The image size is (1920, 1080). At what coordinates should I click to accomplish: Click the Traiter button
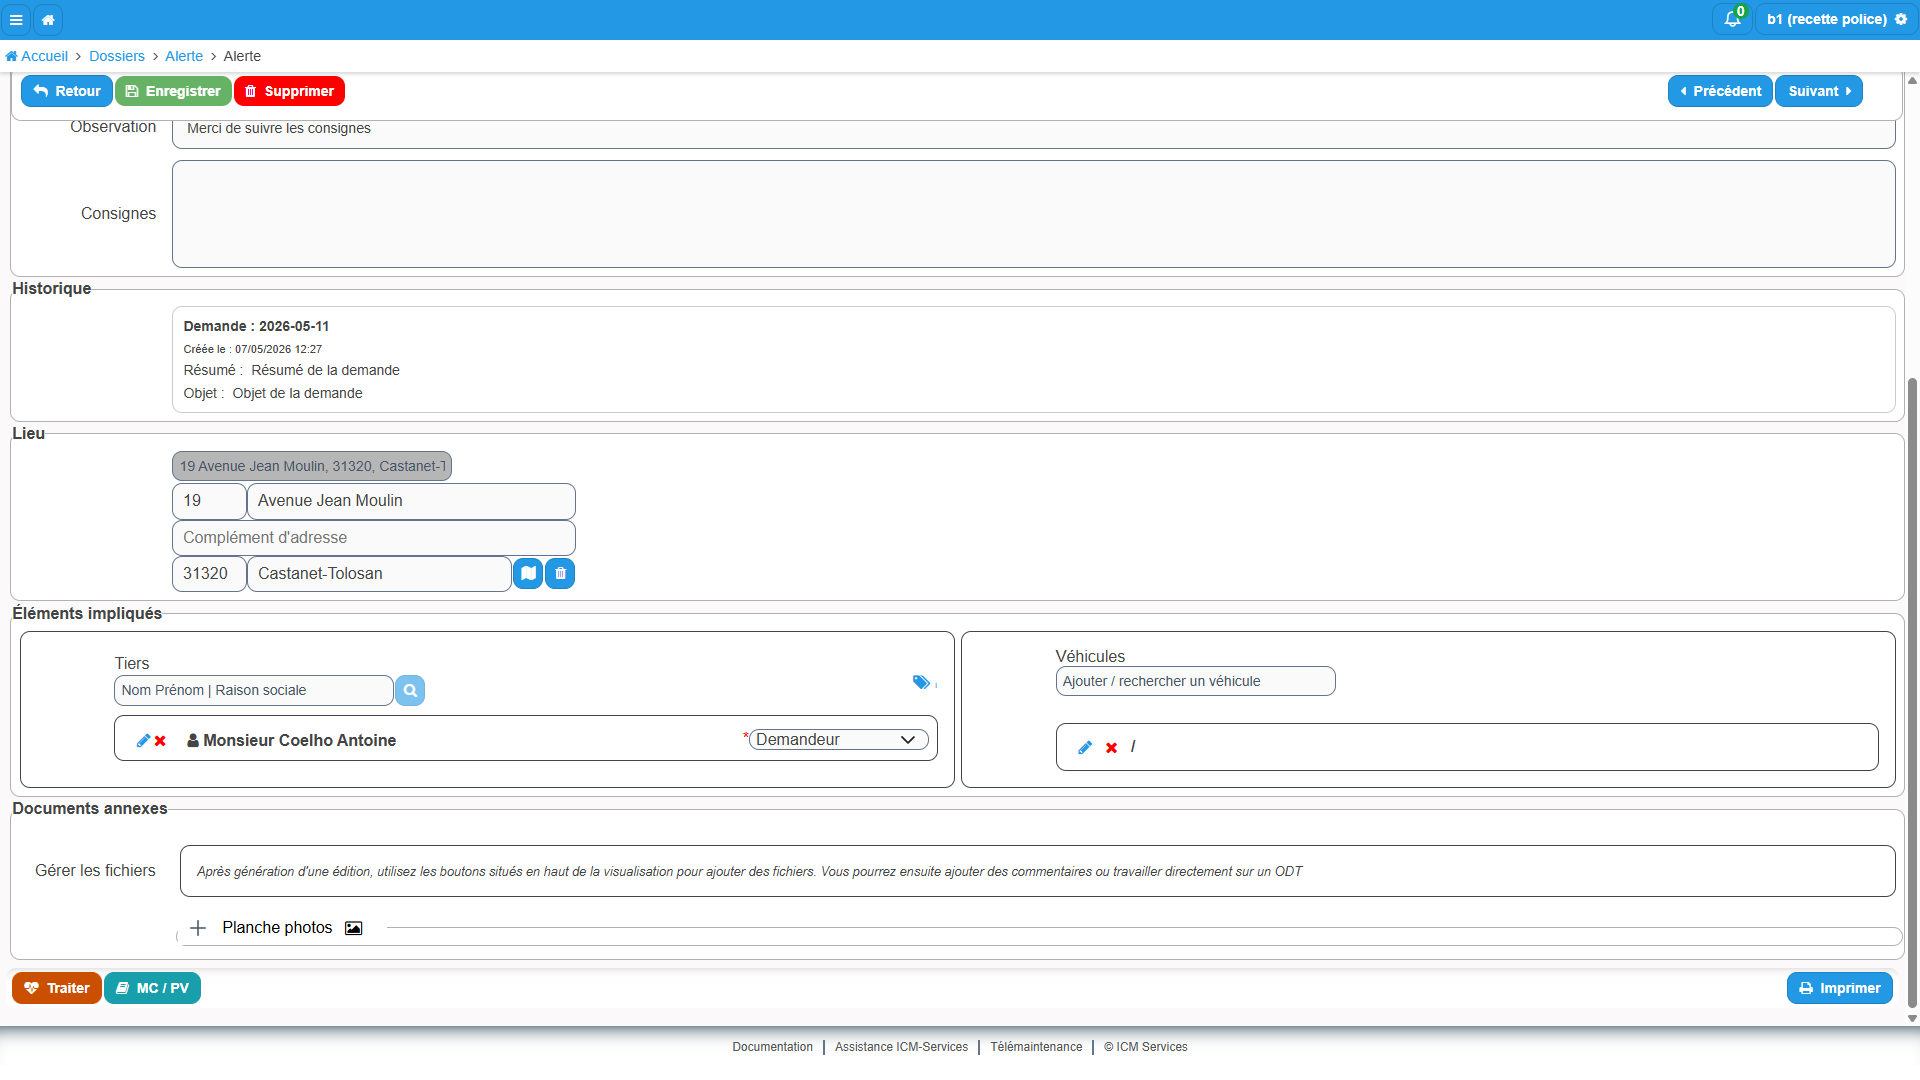click(x=57, y=989)
